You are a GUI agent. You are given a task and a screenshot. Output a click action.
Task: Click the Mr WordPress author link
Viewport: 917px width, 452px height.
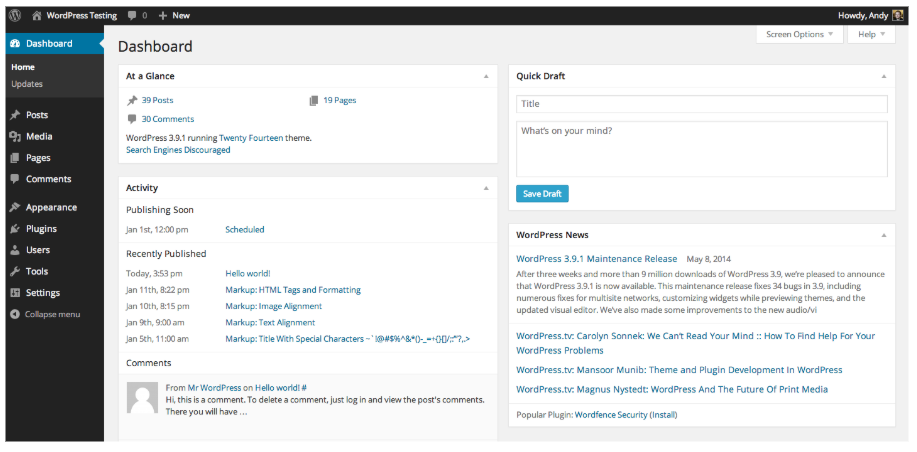(214, 388)
